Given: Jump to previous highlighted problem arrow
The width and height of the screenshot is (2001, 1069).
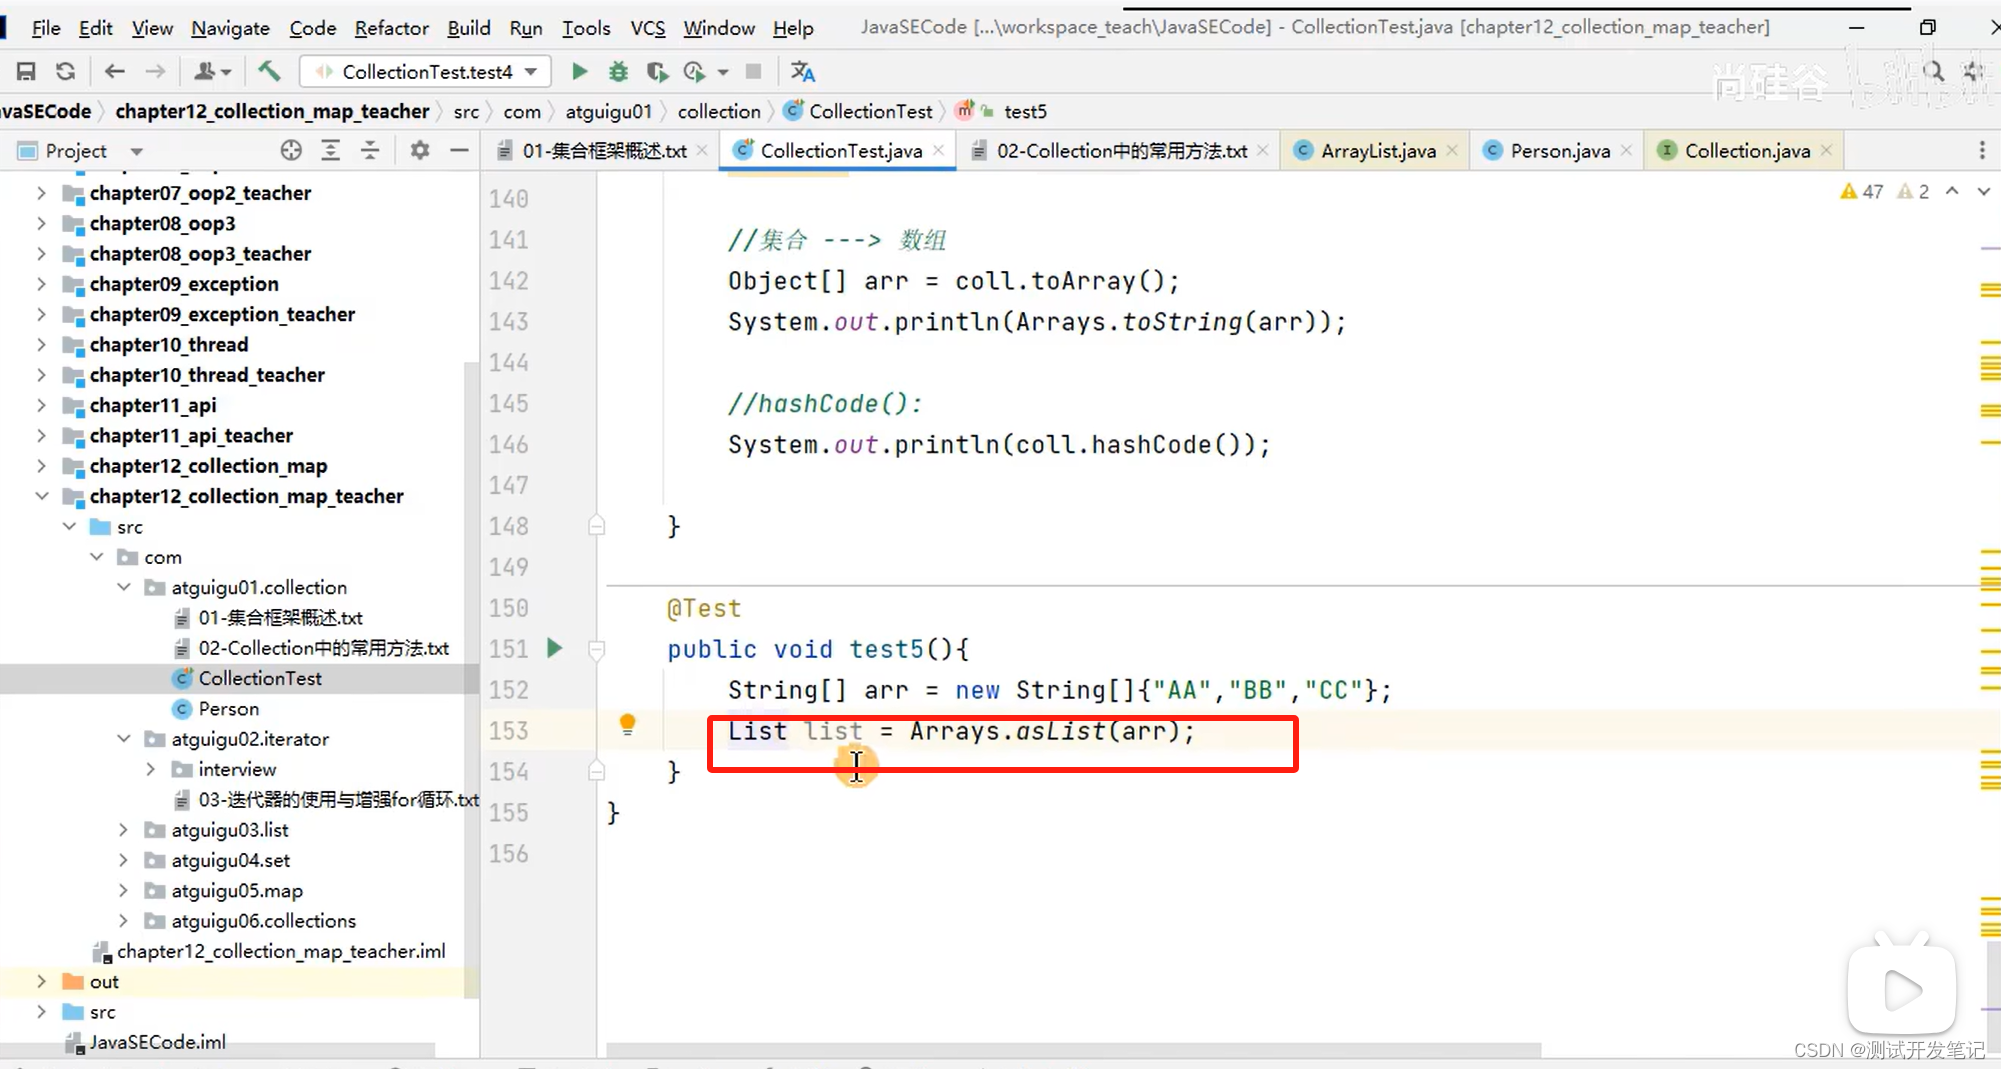Looking at the screenshot, I should point(1952,191).
